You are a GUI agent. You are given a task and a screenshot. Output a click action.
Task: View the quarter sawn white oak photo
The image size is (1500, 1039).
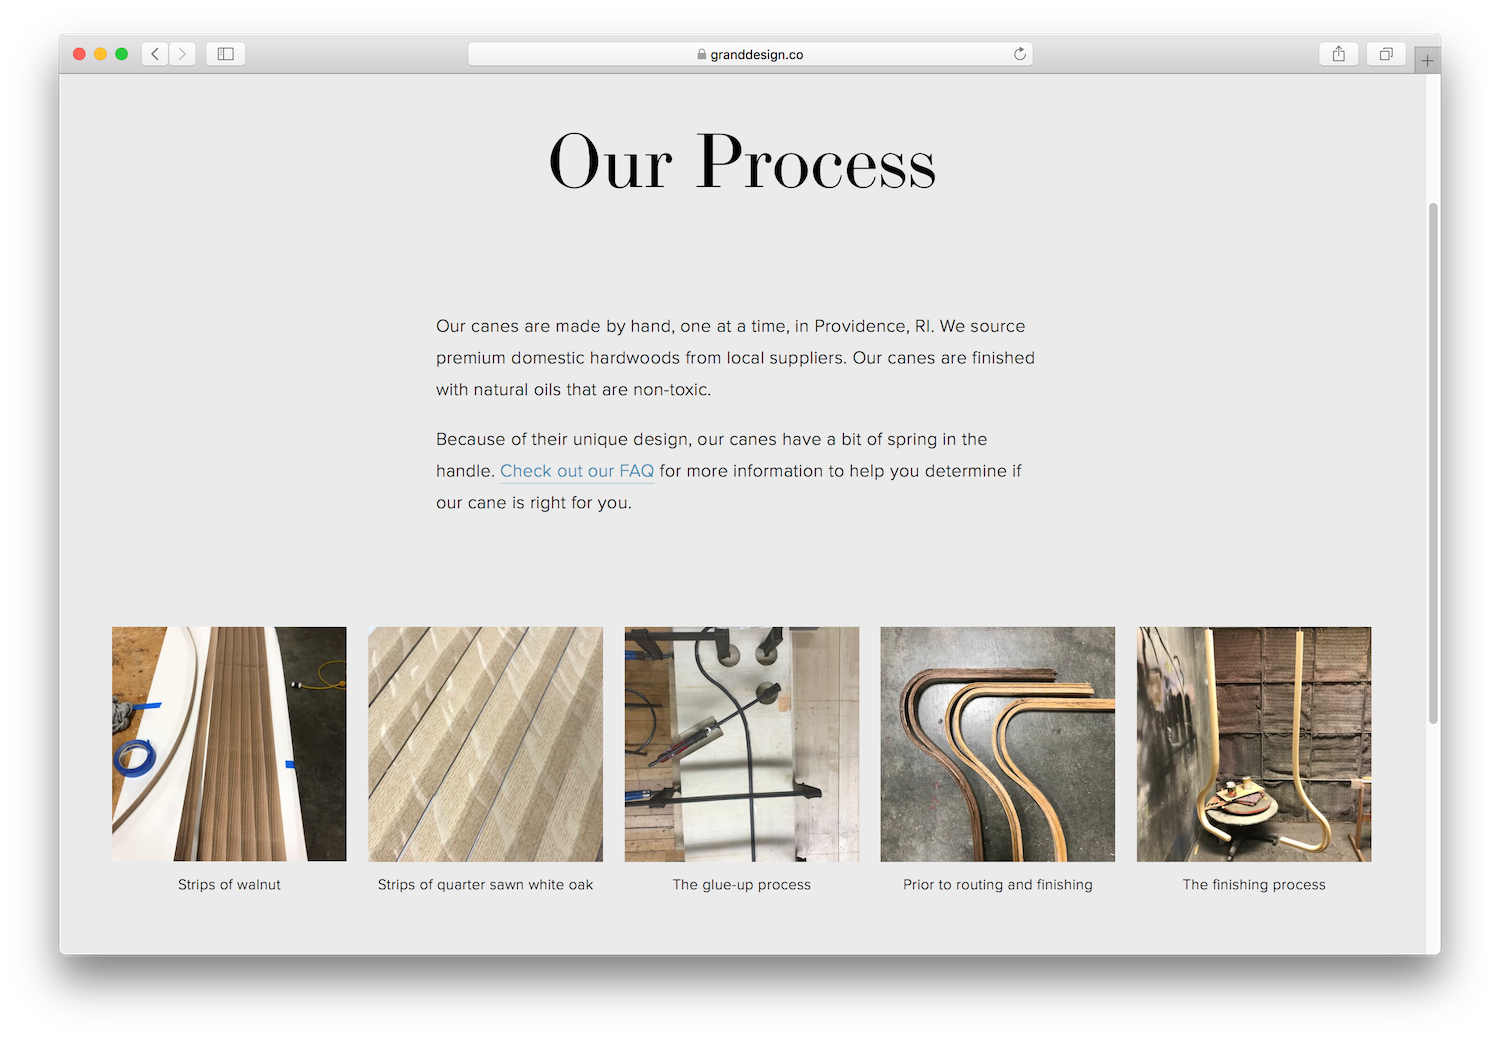click(x=485, y=744)
